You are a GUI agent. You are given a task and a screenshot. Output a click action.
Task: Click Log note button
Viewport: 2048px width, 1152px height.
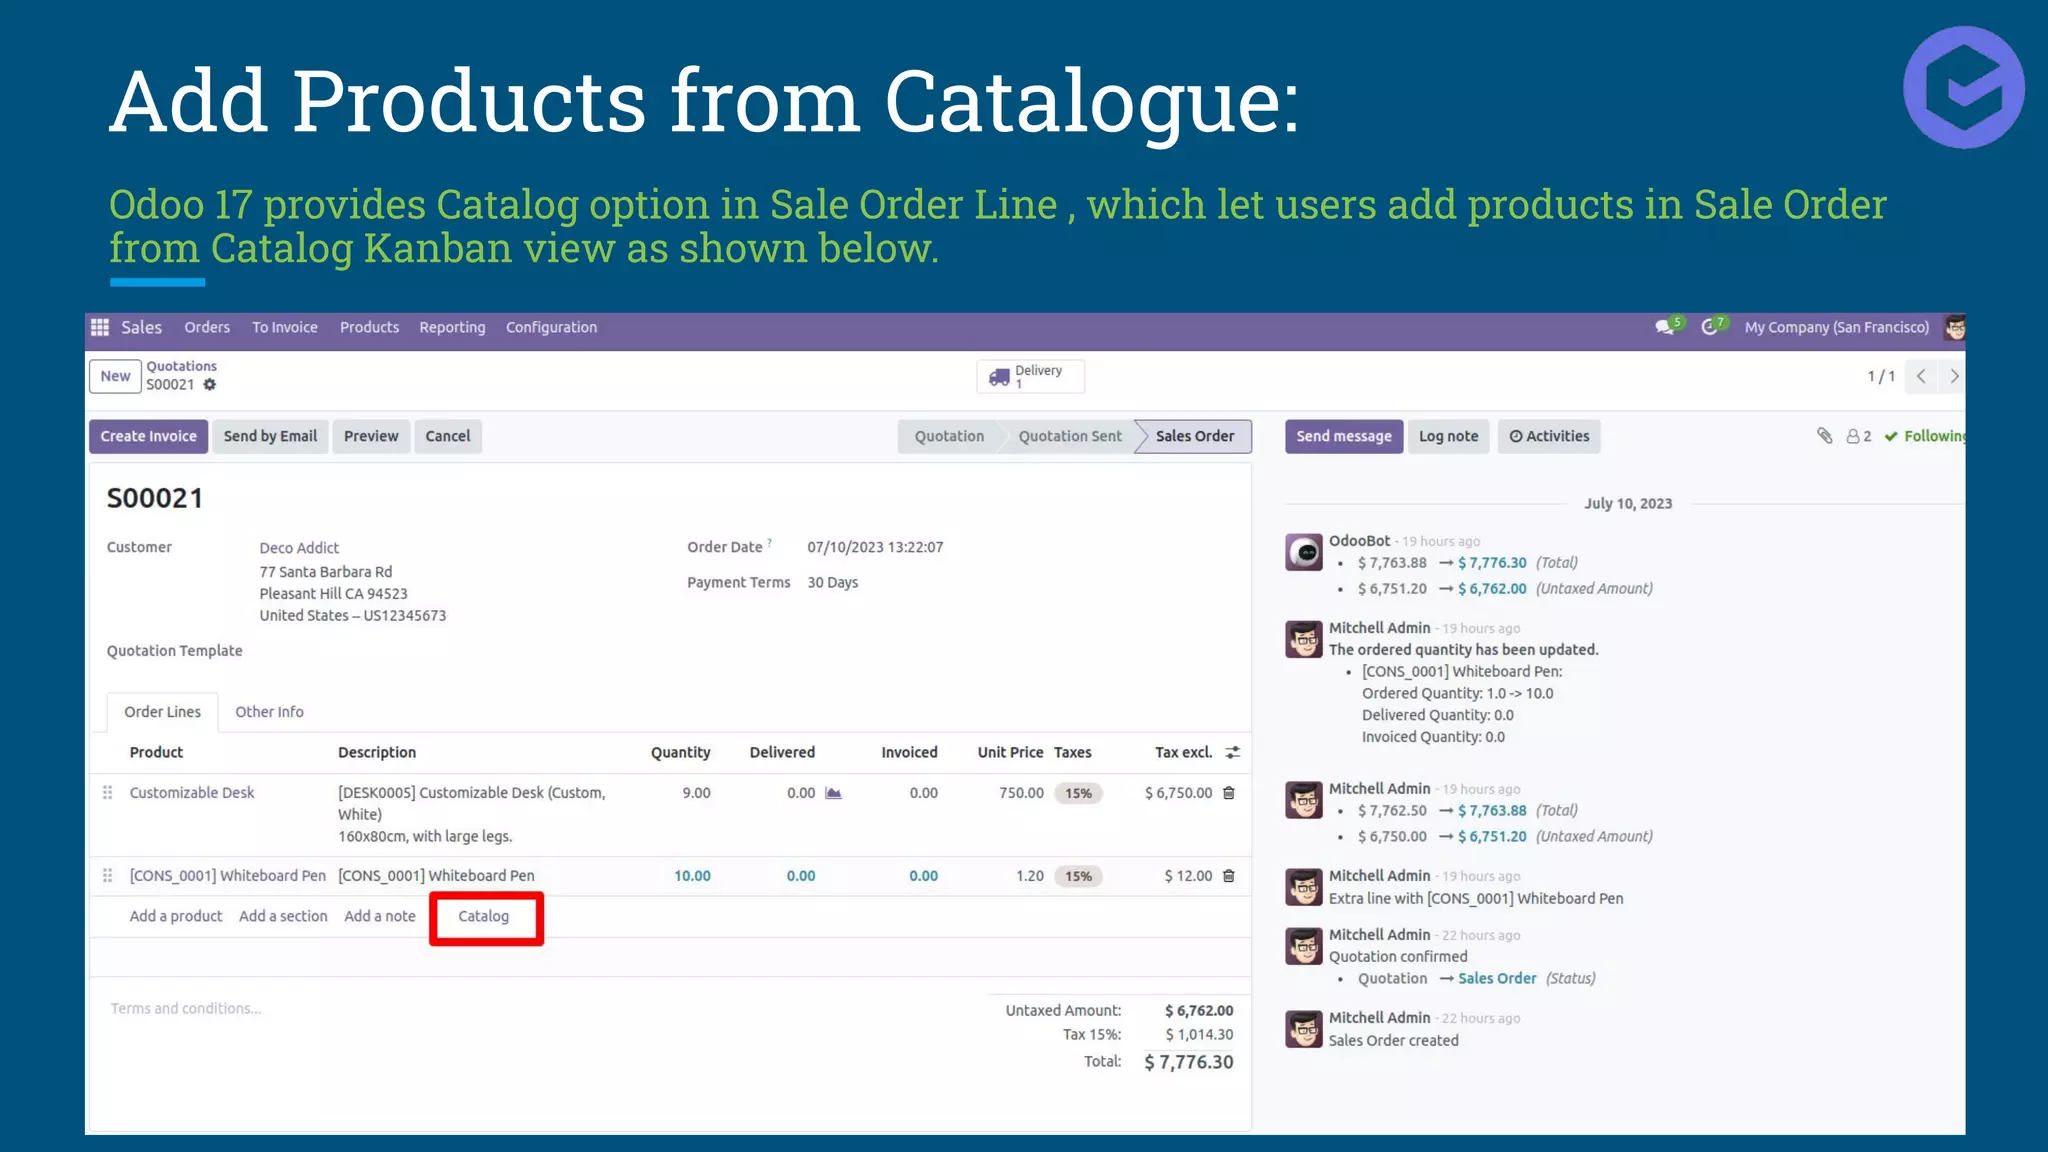point(1448,436)
